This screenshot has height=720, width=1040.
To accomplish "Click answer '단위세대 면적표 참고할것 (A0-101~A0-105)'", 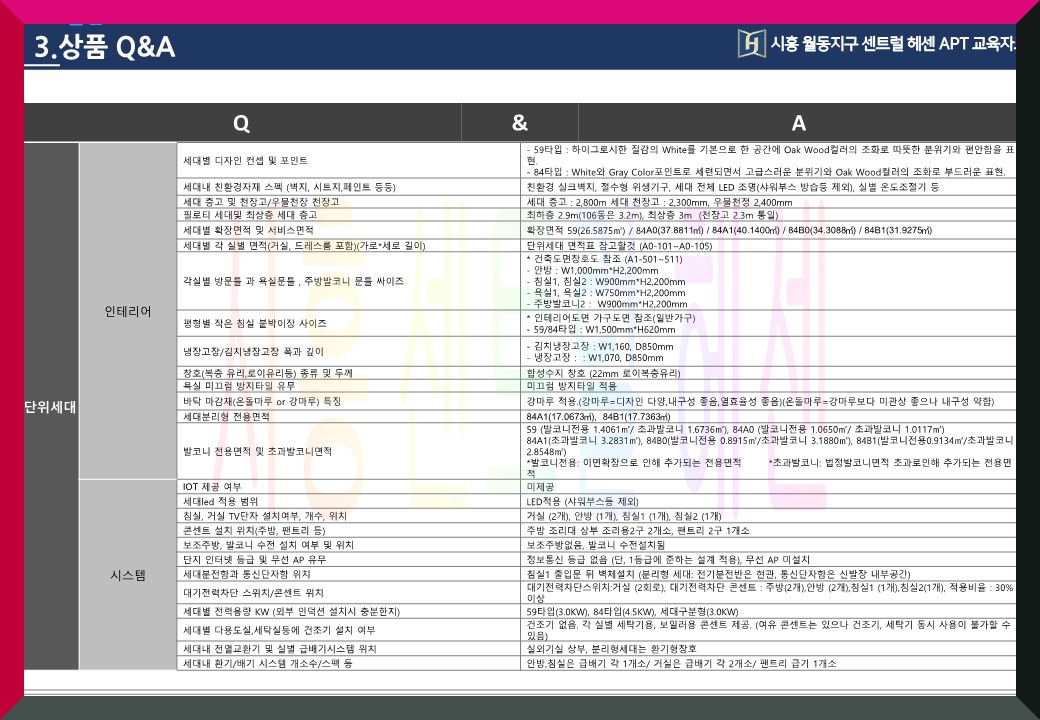I will [x=619, y=245].
